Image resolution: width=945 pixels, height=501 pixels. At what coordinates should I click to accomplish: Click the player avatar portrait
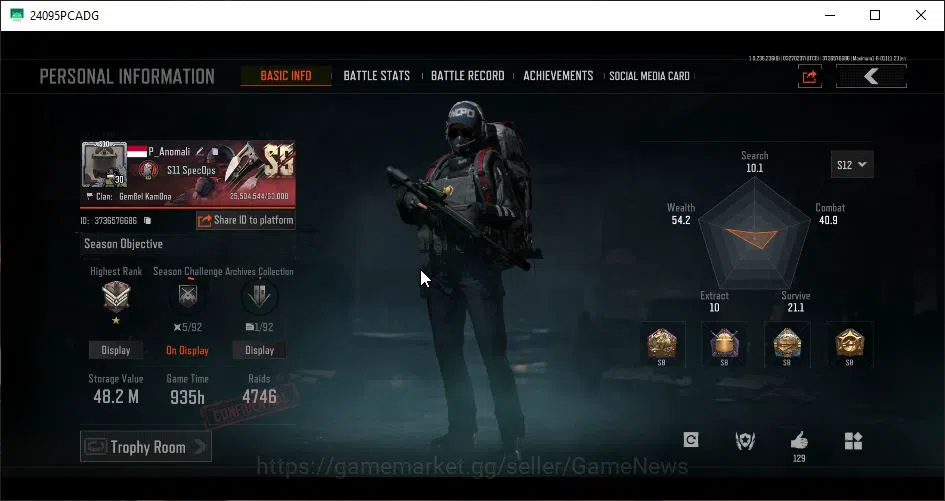click(x=104, y=165)
